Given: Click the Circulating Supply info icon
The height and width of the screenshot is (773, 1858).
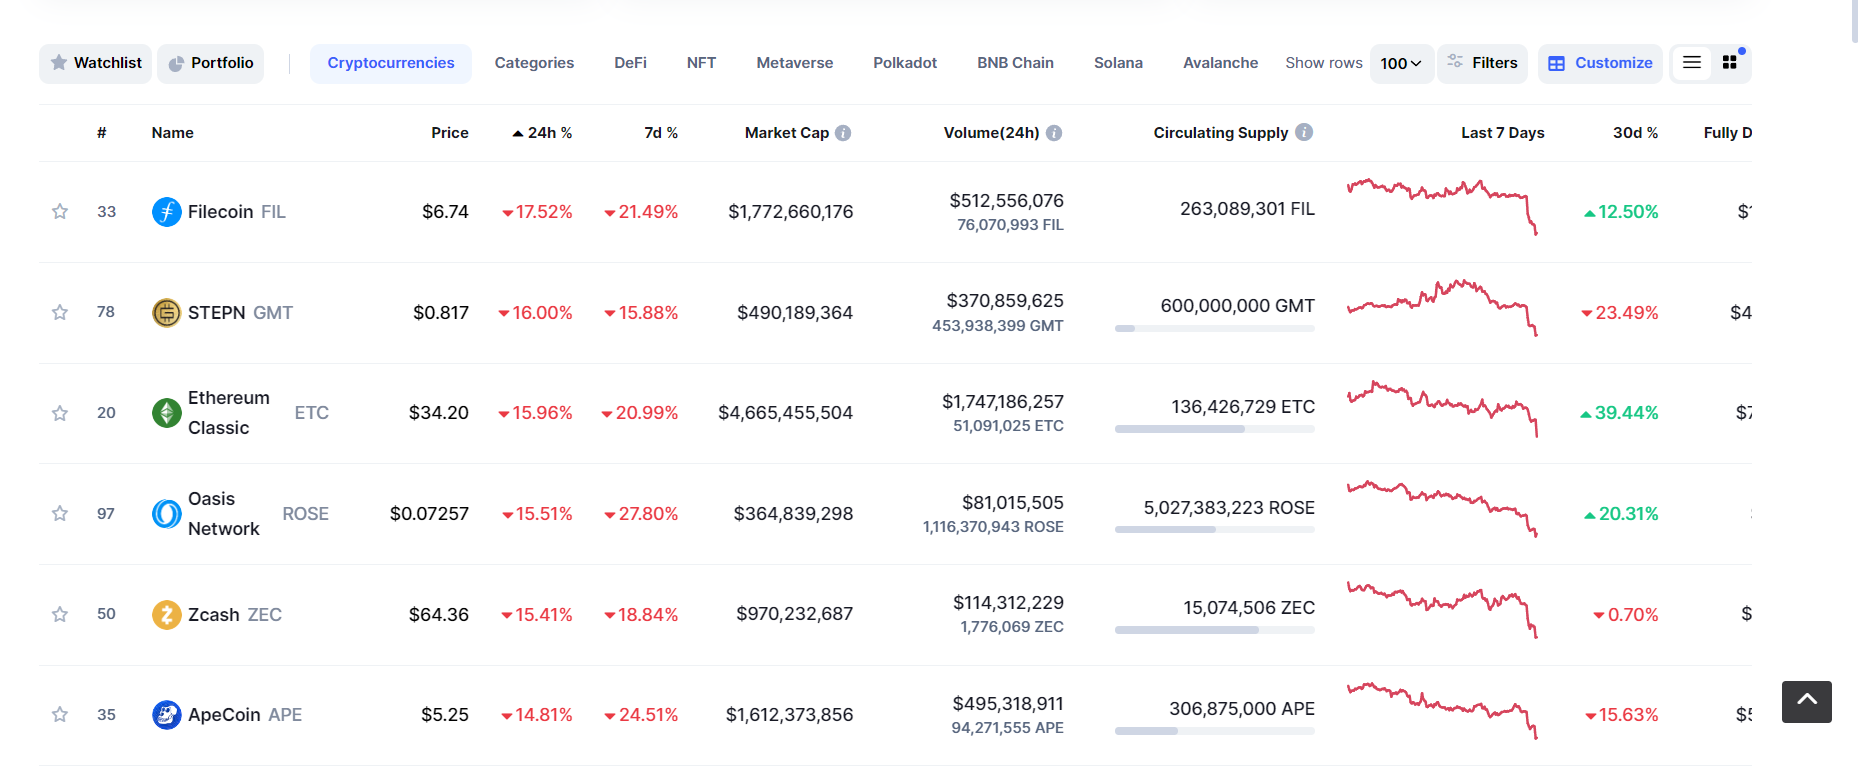Looking at the screenshot, I should coord(1304,132).
